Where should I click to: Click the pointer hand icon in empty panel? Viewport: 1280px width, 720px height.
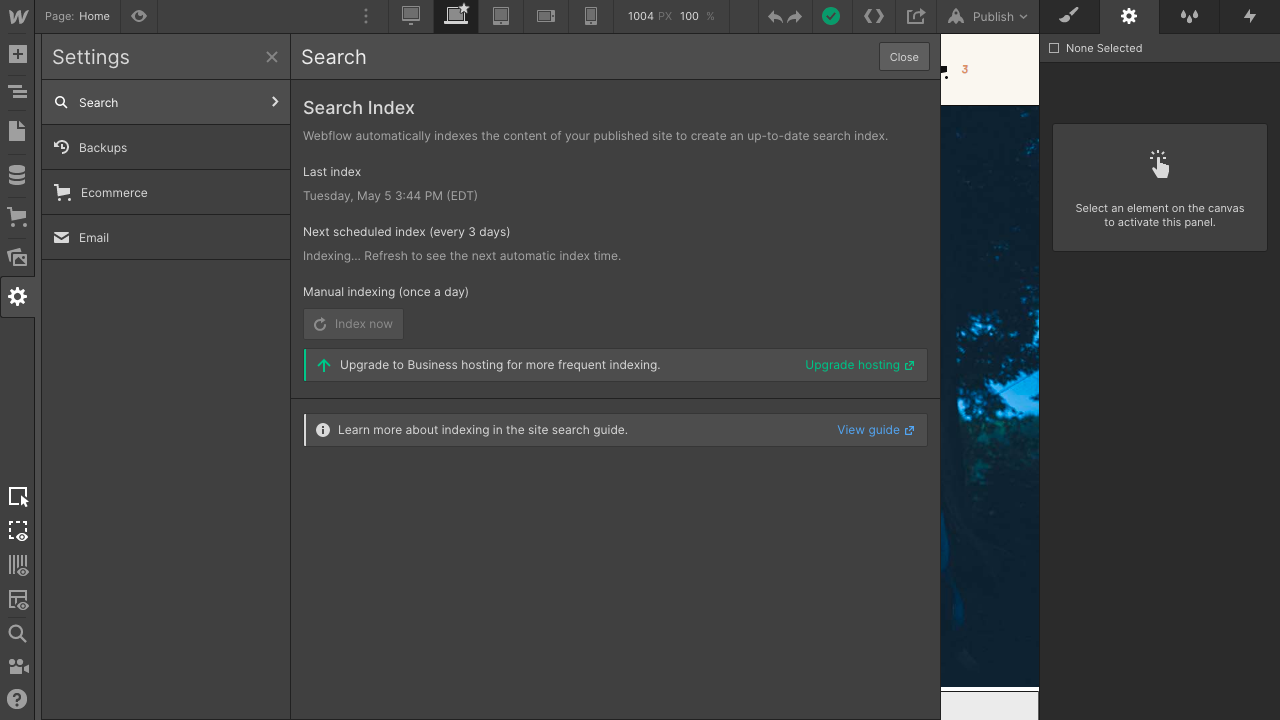1159,165
